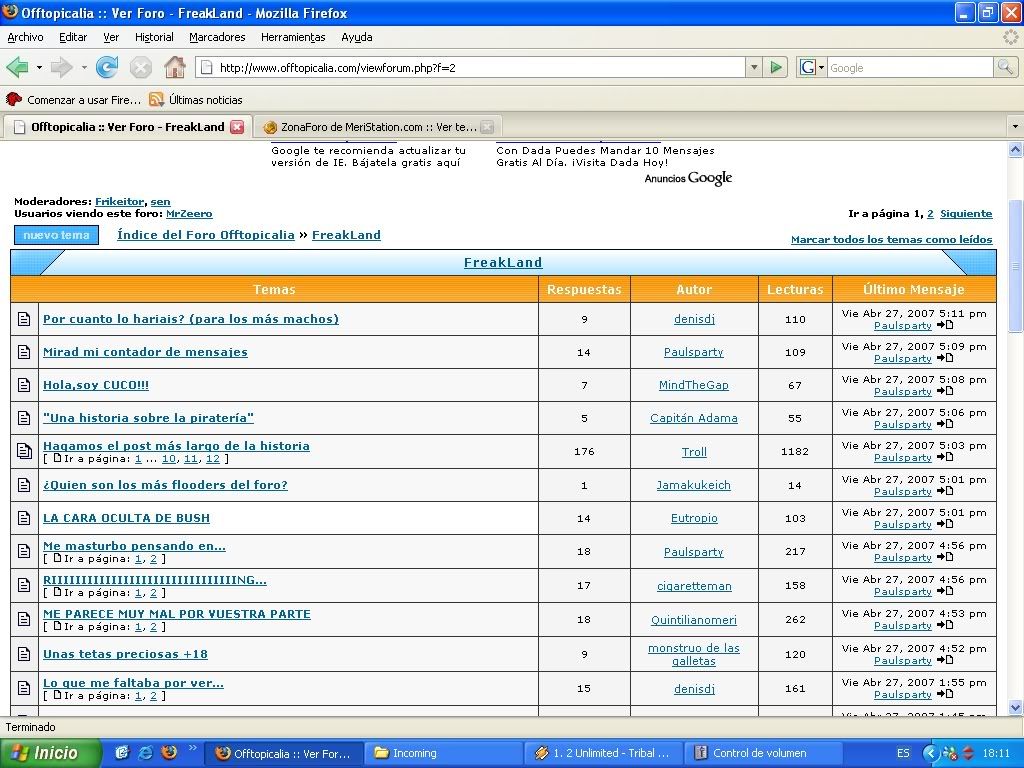Switch to ZonaForo de MeriStation tab
Viewport: 1024px width, 768px height.
click(370, 127)
